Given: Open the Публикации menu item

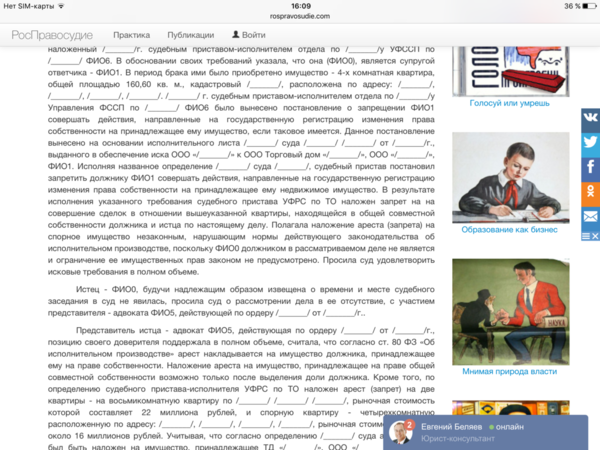Looking at the screenshot, I should coord(191,35).
